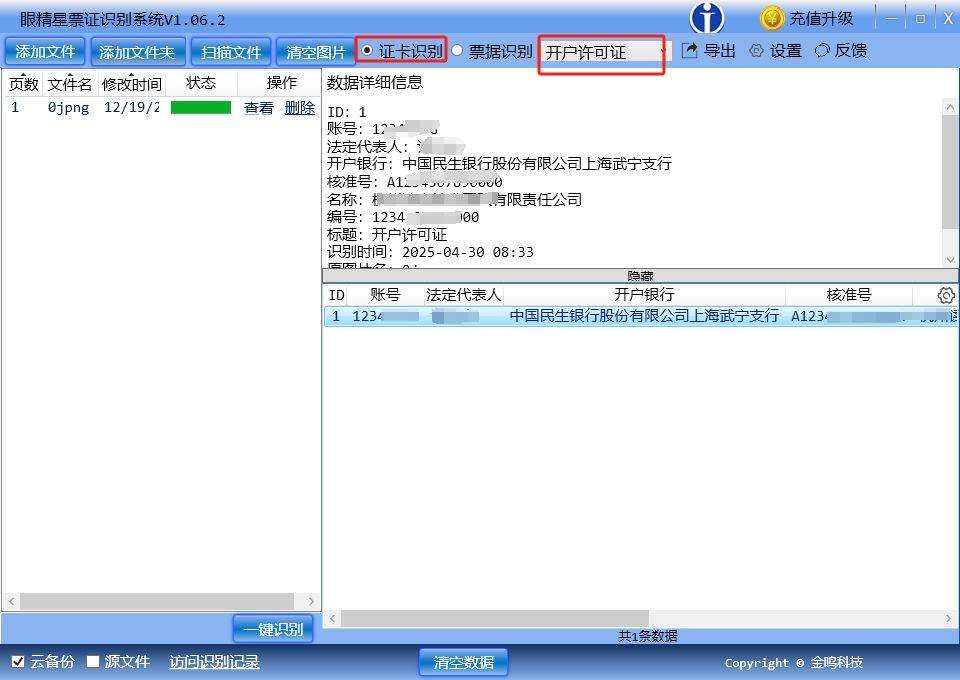Screen dimensions: 960x680
Task: Click 查看 link for 0jpng file
Action: (258, 108)
